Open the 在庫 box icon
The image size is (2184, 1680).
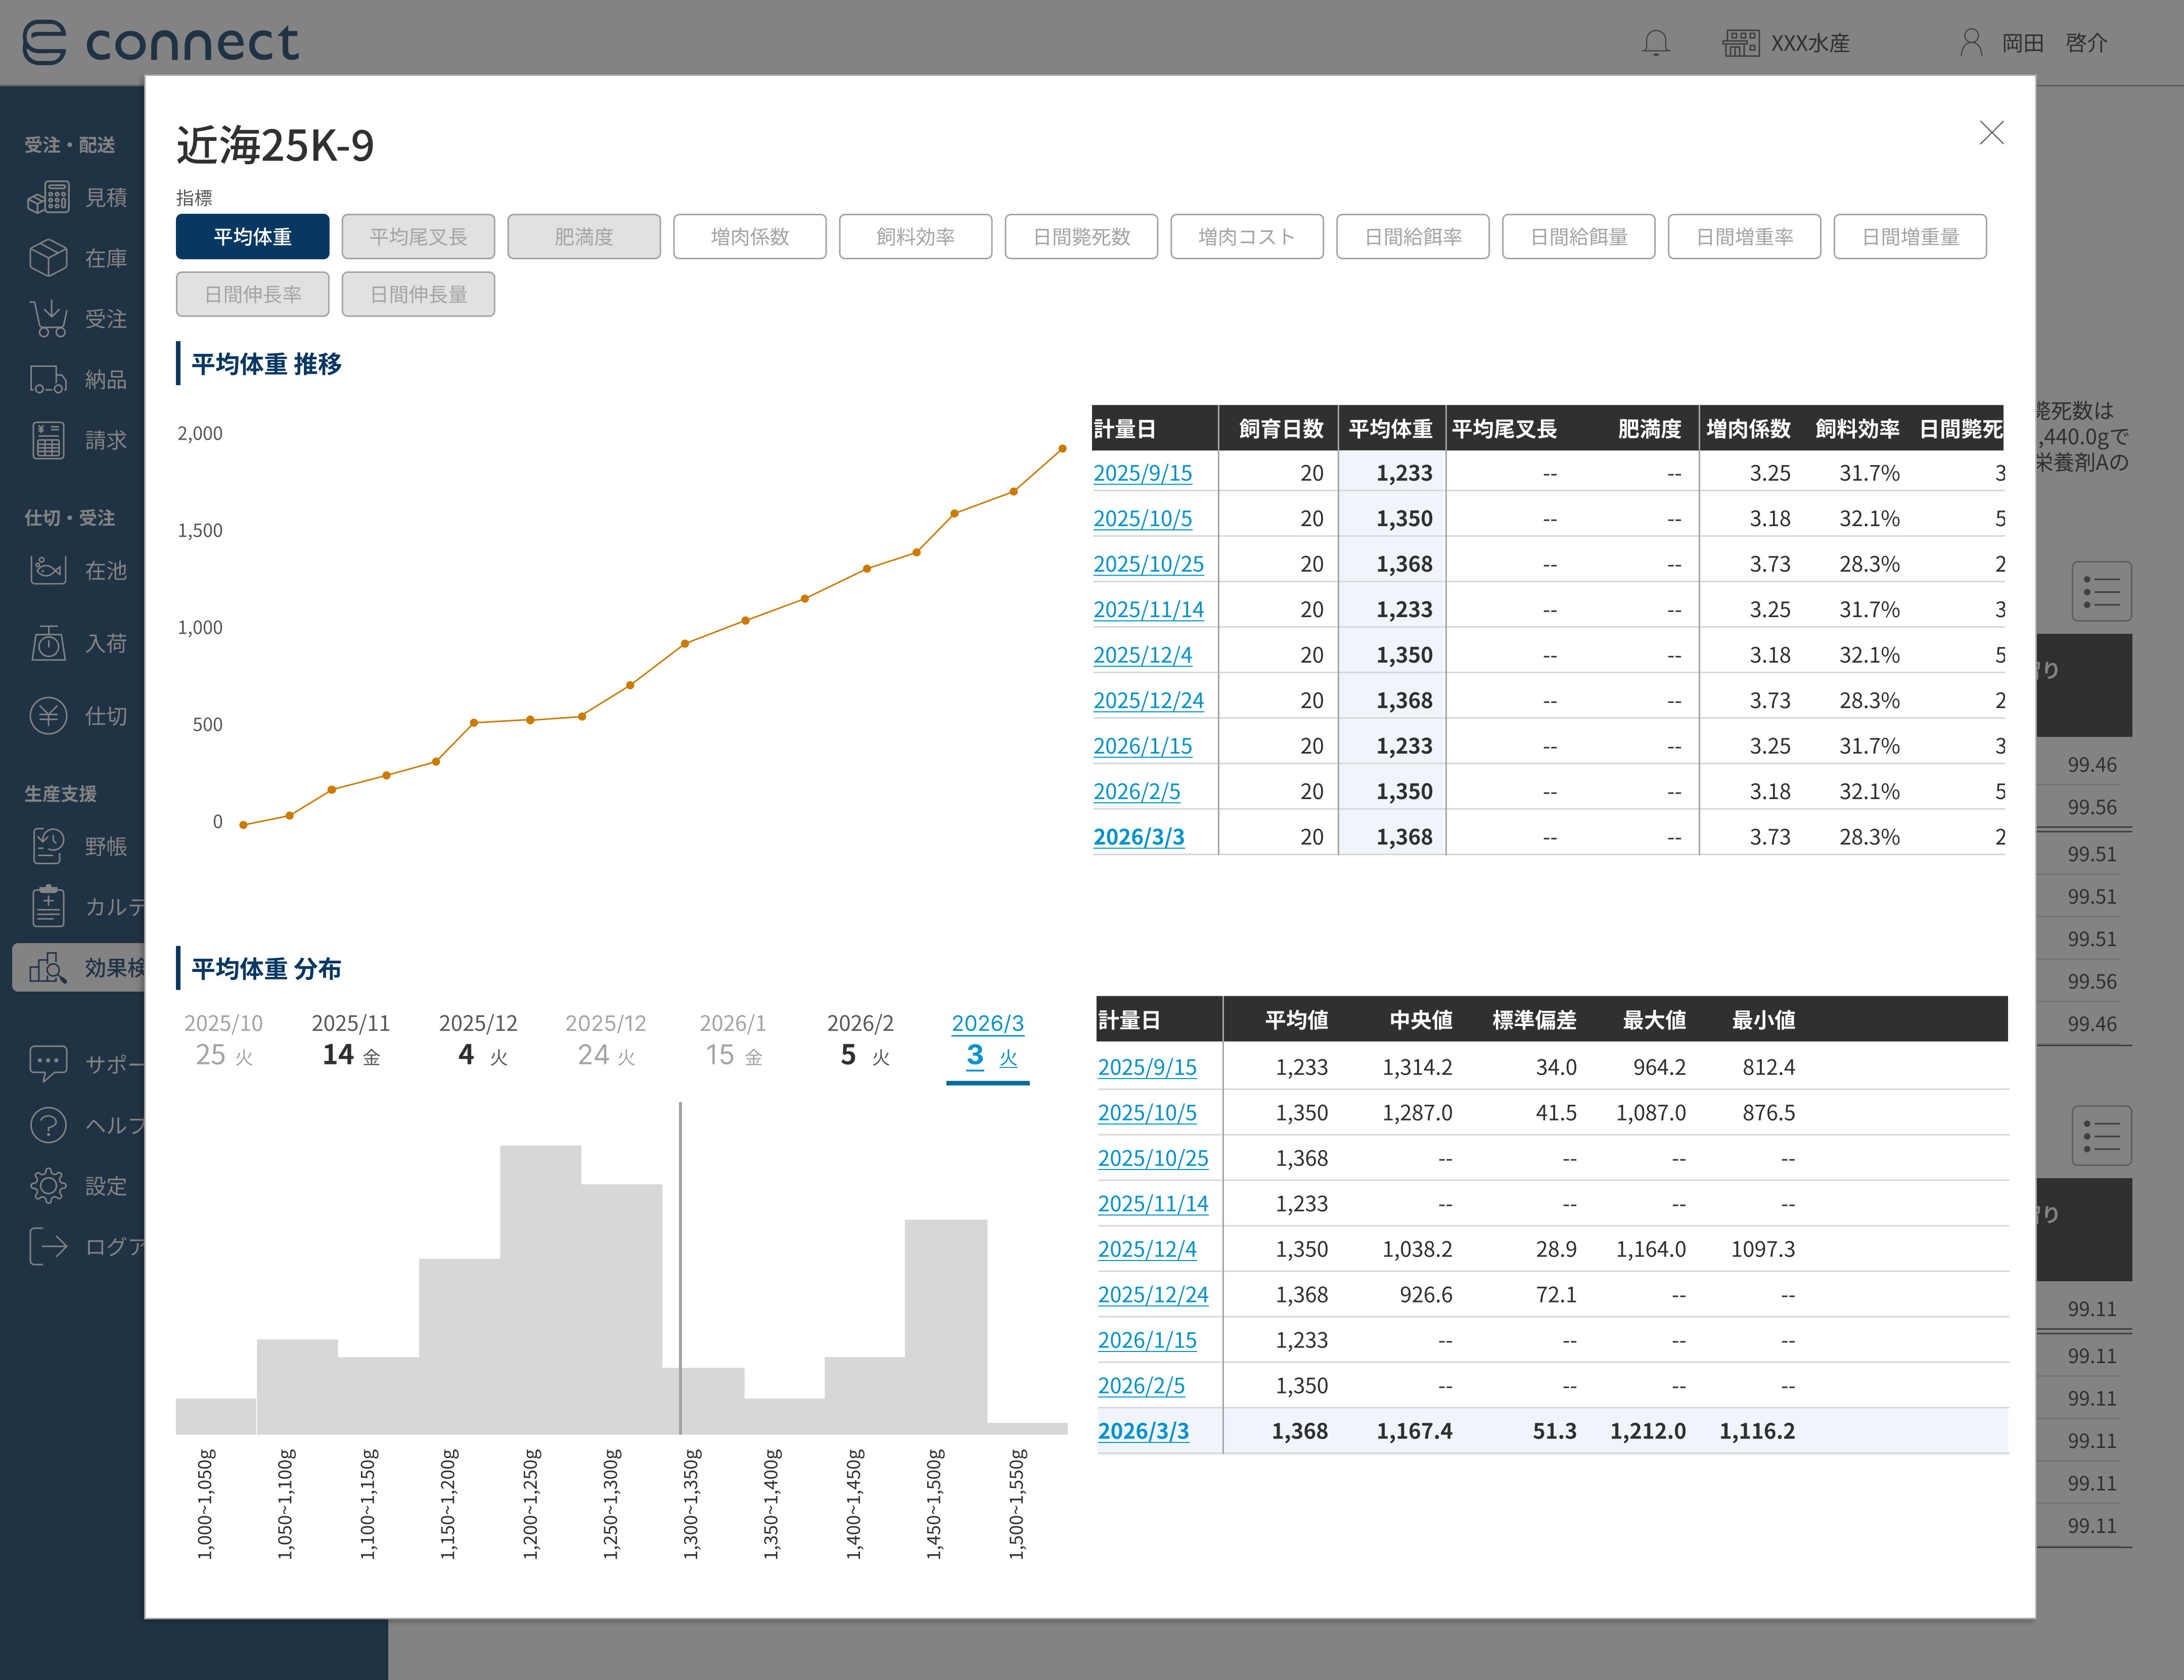(x=48, y=258)
